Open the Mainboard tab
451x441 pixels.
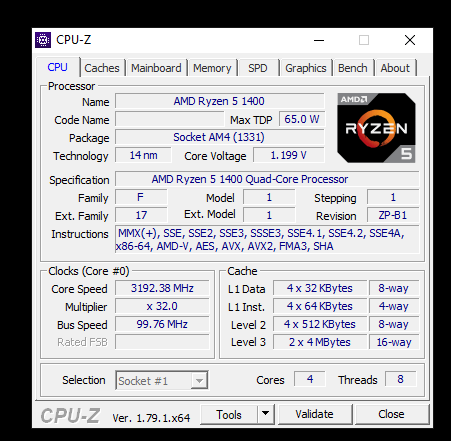156,68
